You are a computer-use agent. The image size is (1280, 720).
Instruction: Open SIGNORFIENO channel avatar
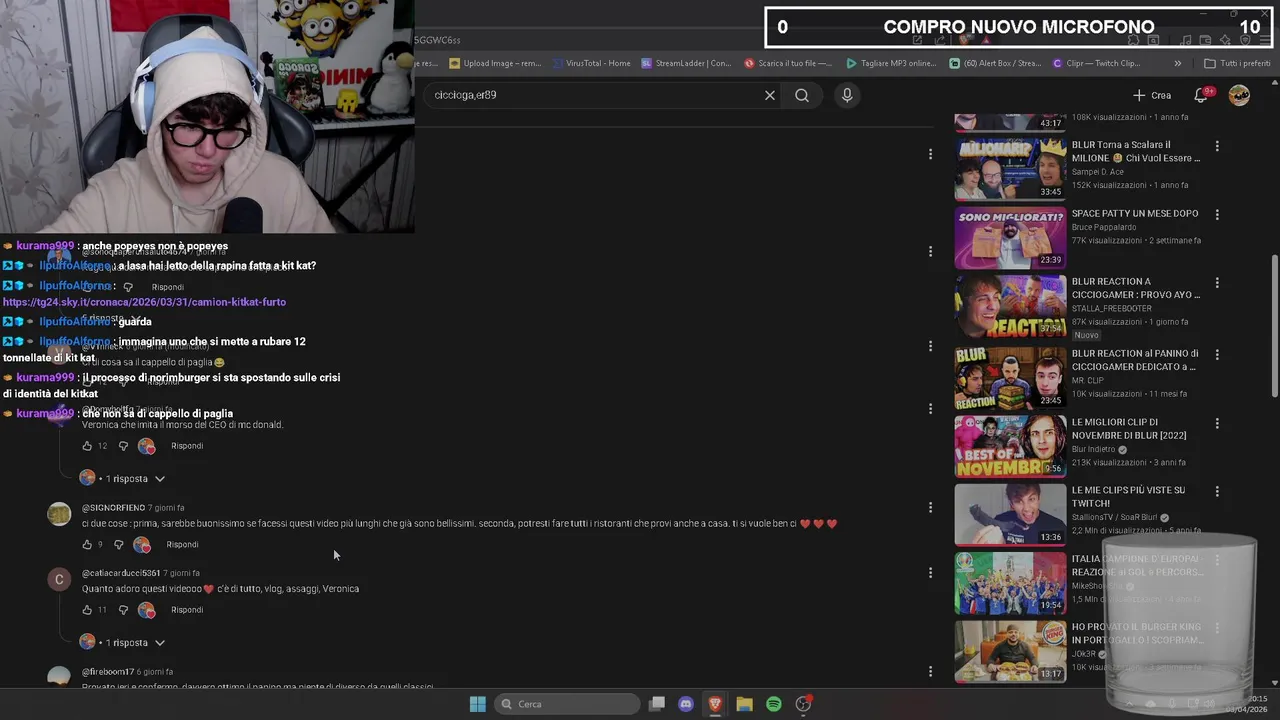coord(59,515)
